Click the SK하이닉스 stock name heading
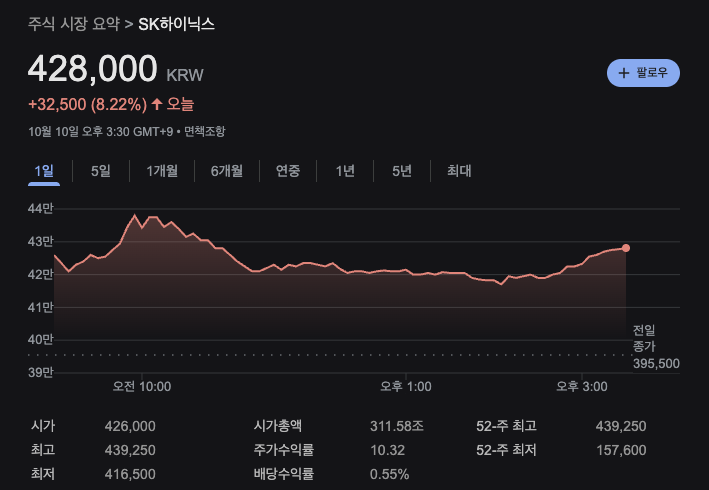The height and width of the screenshot is (490, 709). pyautogui.click(x=176, y=23)
